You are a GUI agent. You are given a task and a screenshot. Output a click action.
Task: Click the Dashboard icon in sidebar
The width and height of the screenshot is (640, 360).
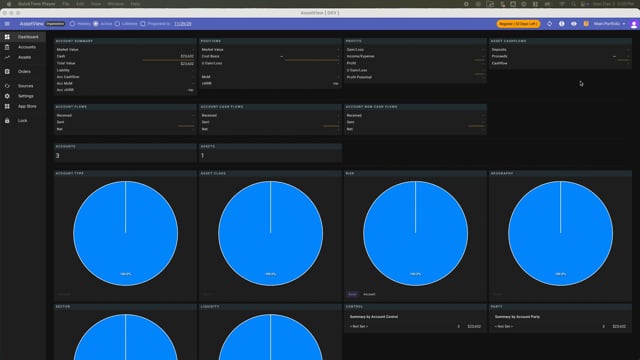pos(7,37)
